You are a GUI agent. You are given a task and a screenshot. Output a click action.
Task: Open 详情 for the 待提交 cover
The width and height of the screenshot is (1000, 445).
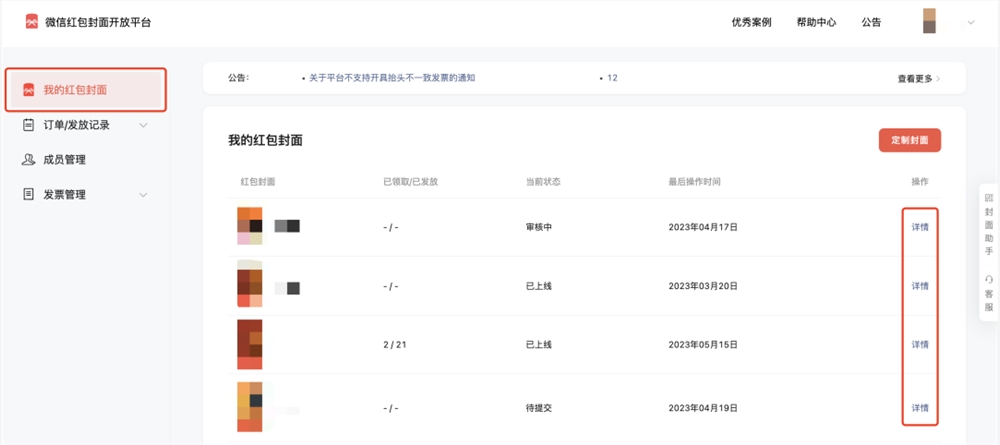920,408
